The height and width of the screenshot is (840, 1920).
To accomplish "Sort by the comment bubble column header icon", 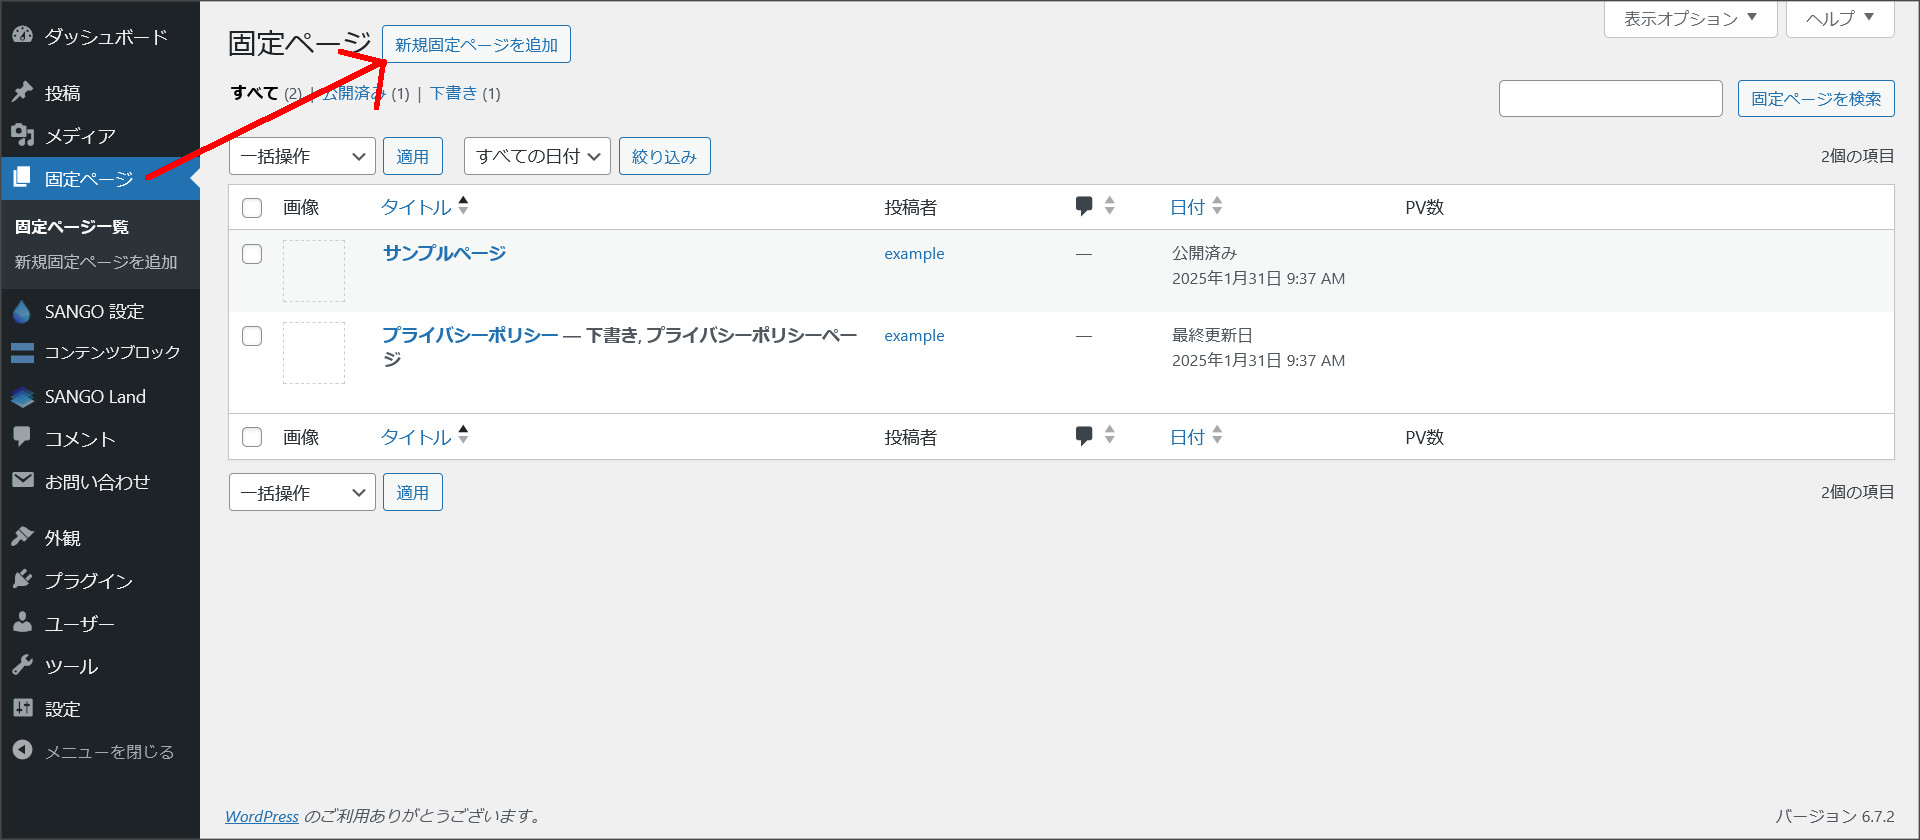I will (x=1084, y=206).
